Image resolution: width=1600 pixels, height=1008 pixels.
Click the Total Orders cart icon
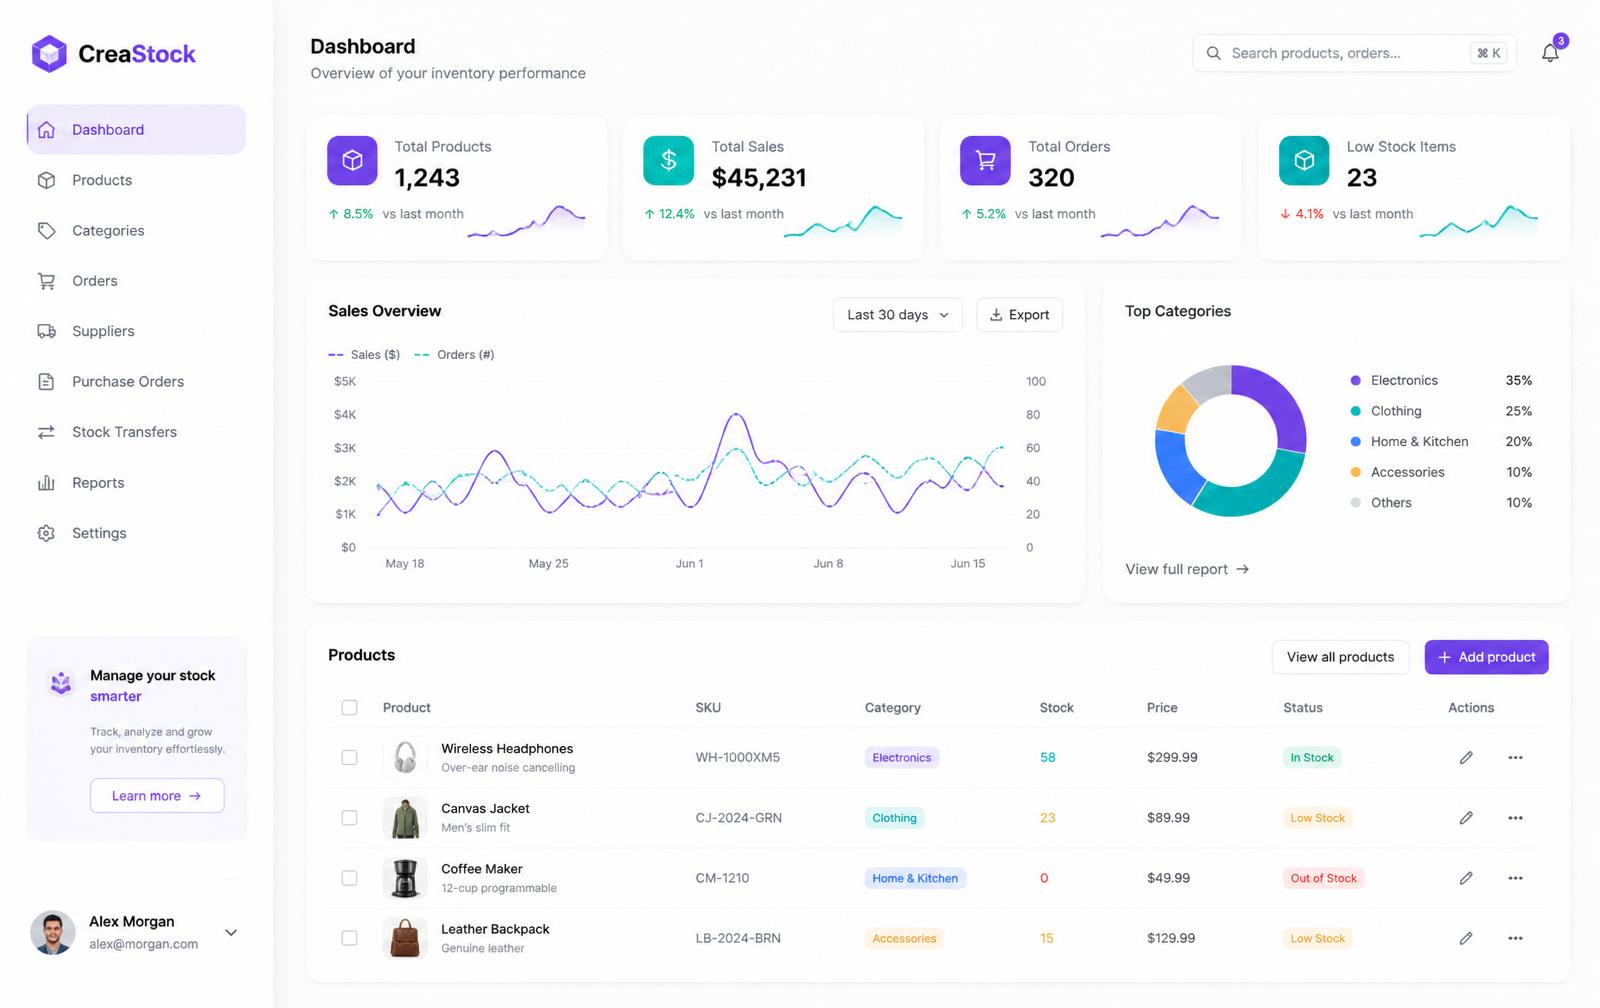point(985,160)
